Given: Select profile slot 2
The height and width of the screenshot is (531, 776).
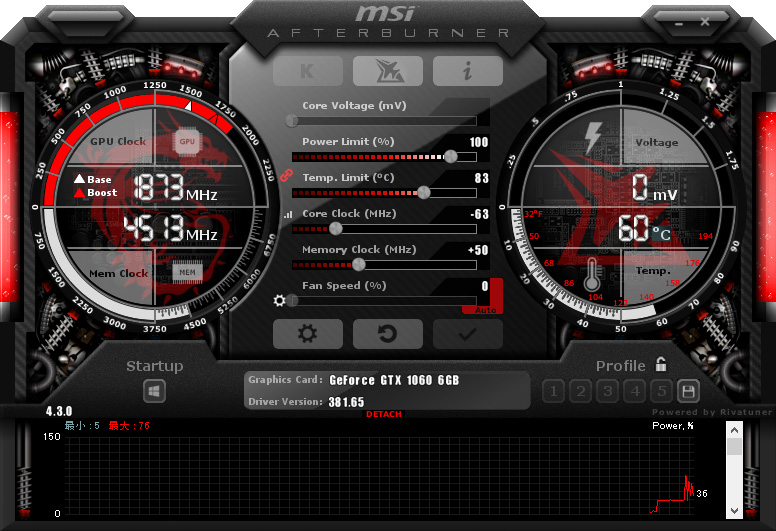Looking at the screenshot, I should [x=581, y=391].
